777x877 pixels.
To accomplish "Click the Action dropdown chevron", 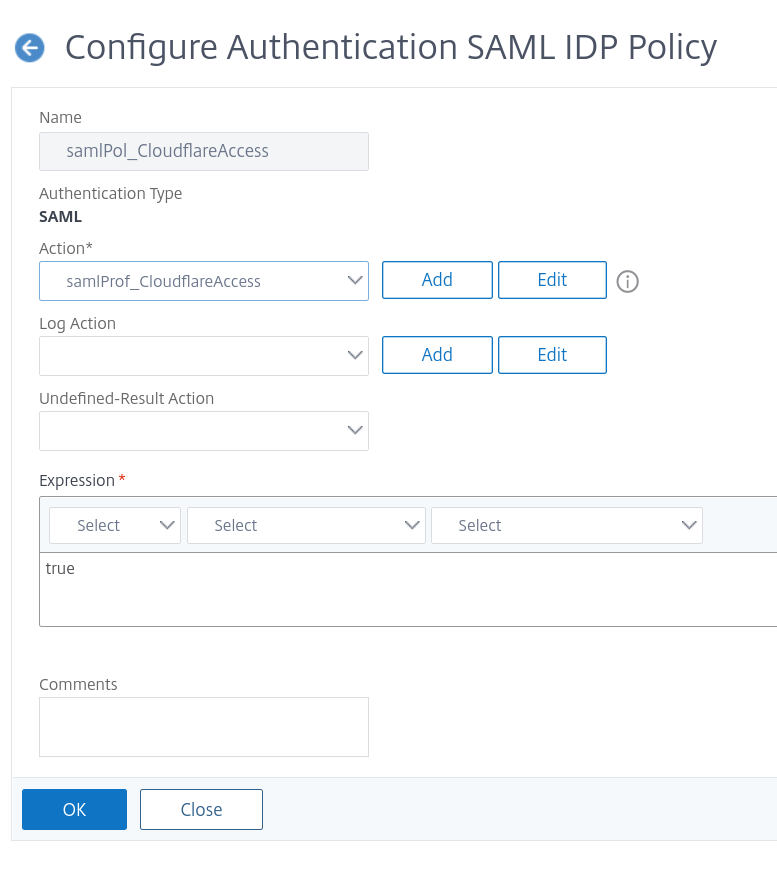I will [355, 281].
